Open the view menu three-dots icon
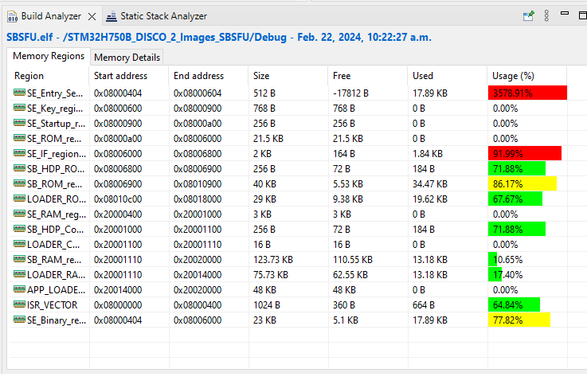The image size is (587, 374). [x=546, y=16]
